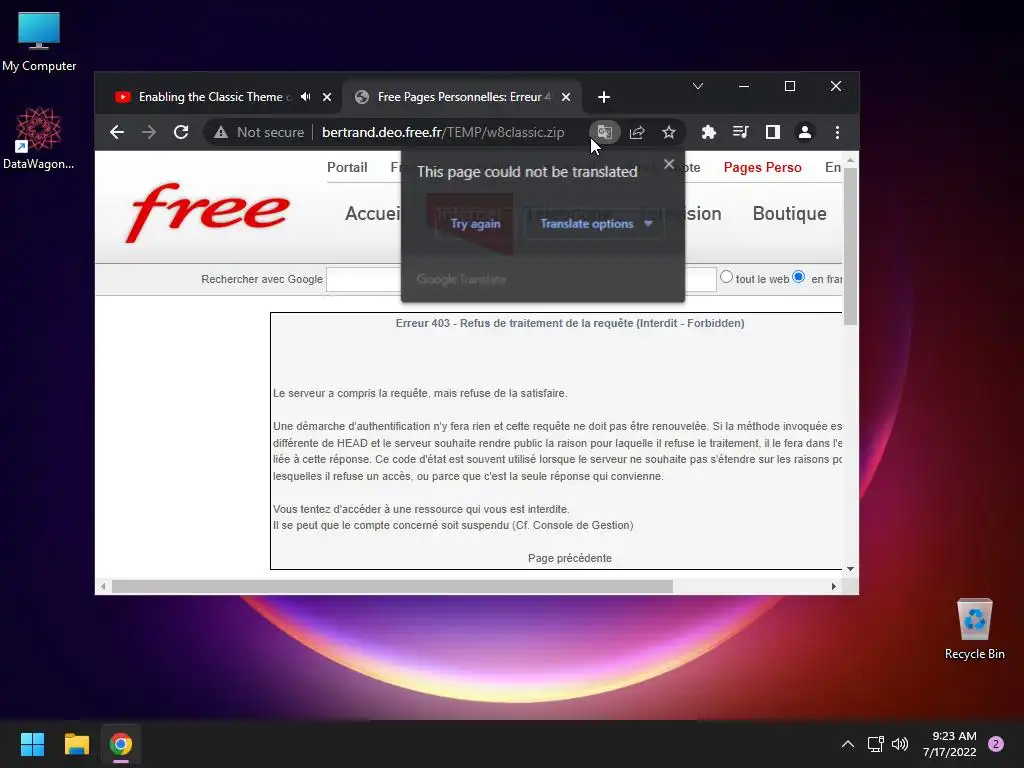Click the forward navigation arrow

(x=149, y=133)
